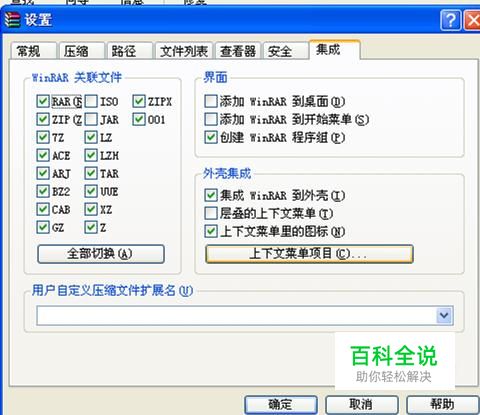Enable the JAR association checkbox

point(91,119)
